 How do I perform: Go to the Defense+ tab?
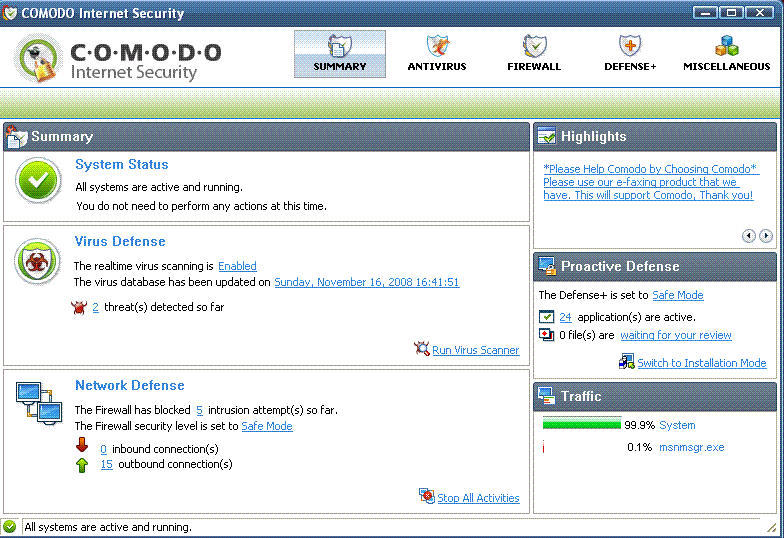(630, 54)
